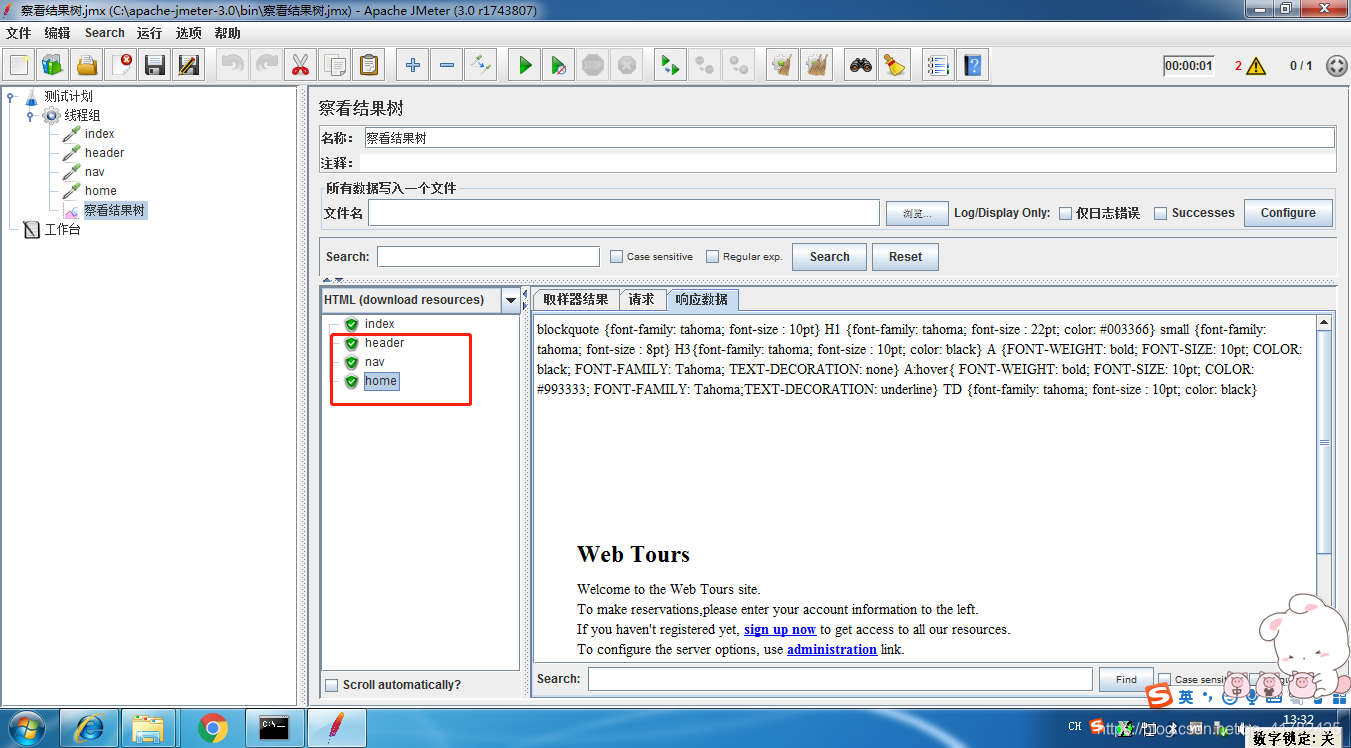Viewport: 1351px width, 748px height.
Task: Click the Reset button
Action: (905, 257)
